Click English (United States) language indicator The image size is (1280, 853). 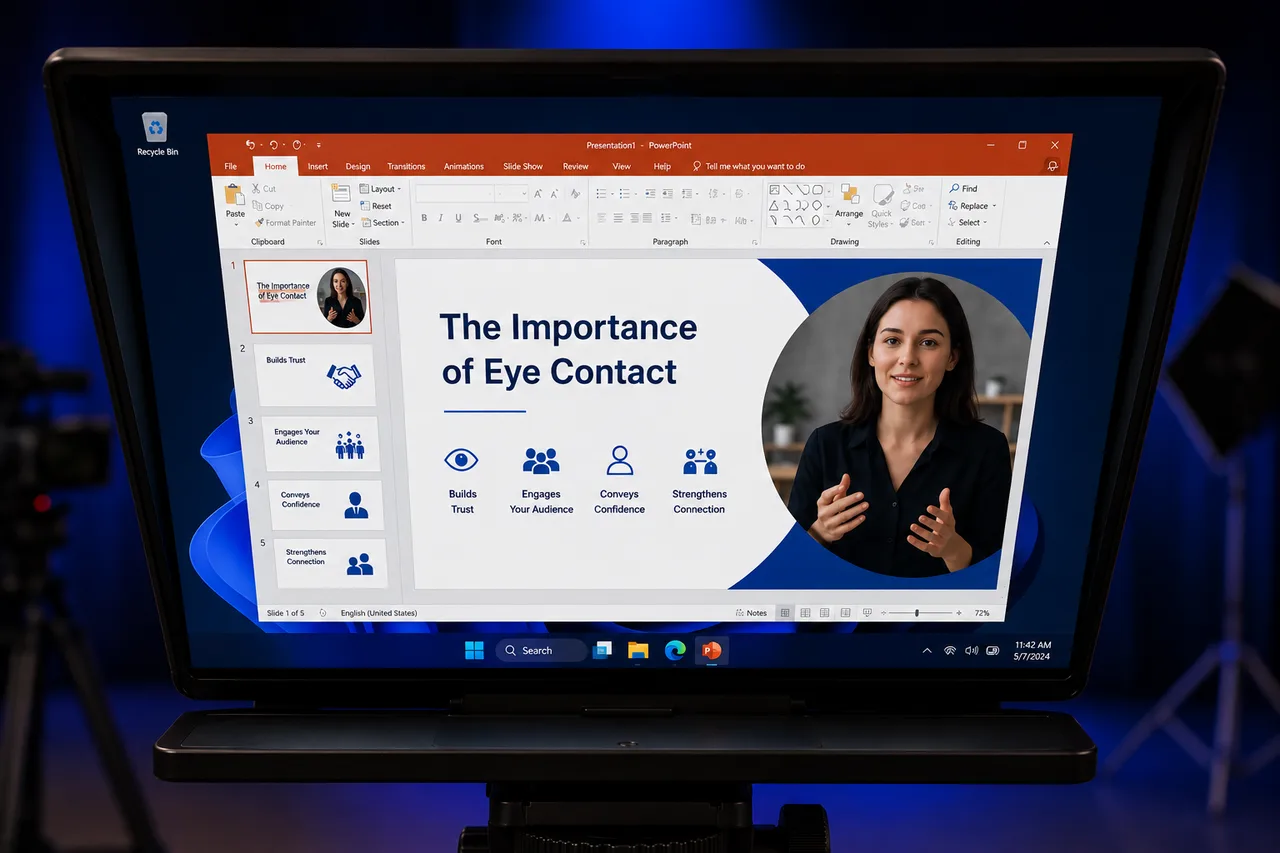(379, 613)
